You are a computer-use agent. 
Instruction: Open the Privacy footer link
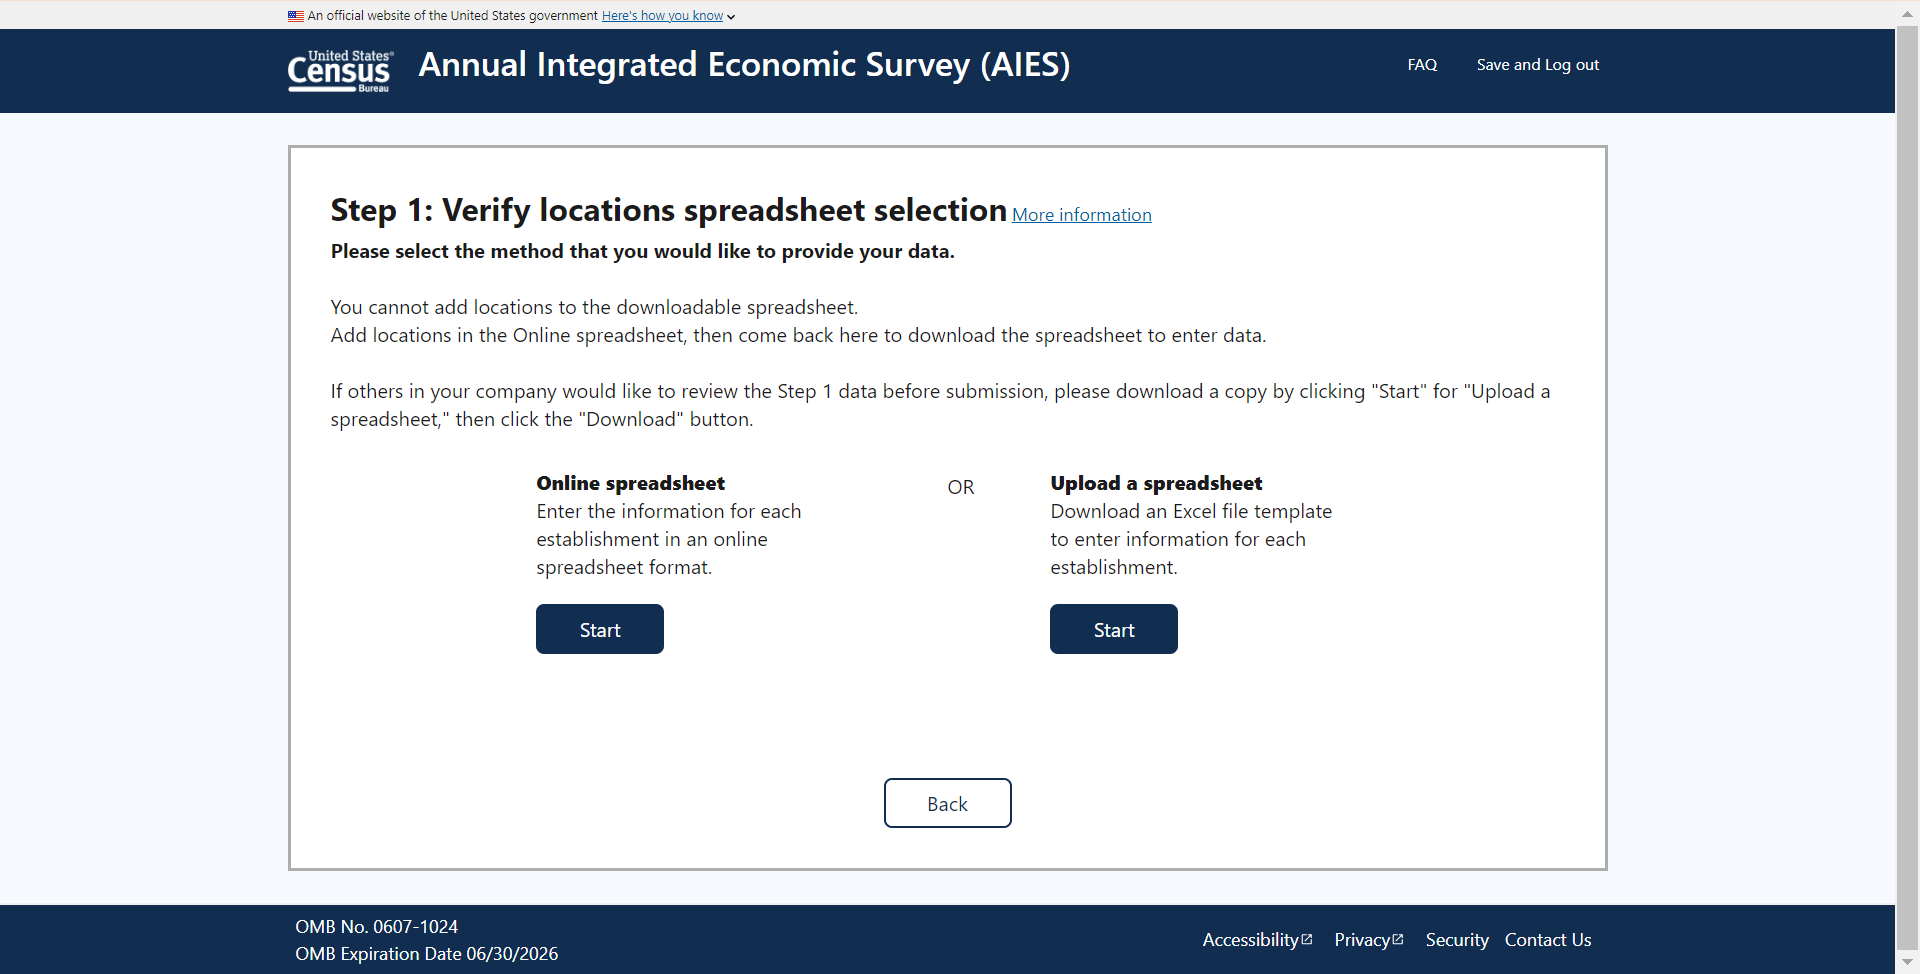coord(1361,940)
